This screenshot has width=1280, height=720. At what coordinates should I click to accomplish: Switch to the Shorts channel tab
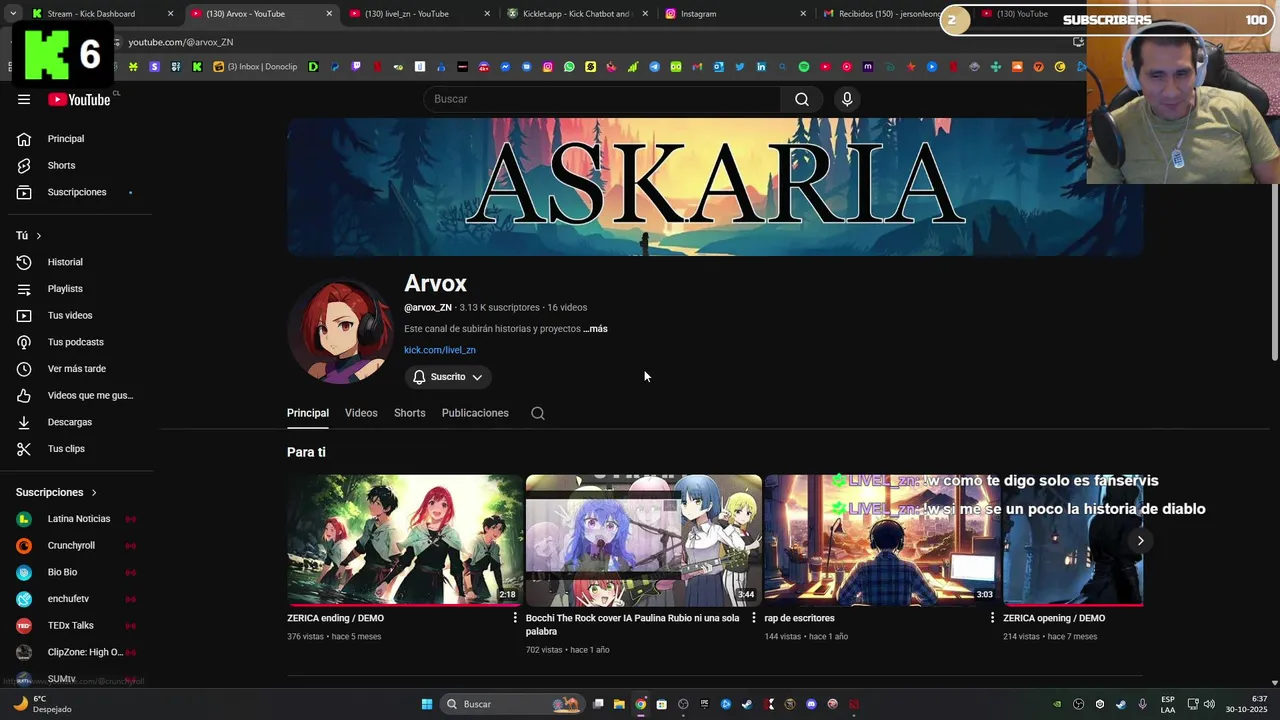tap(410, 413)
